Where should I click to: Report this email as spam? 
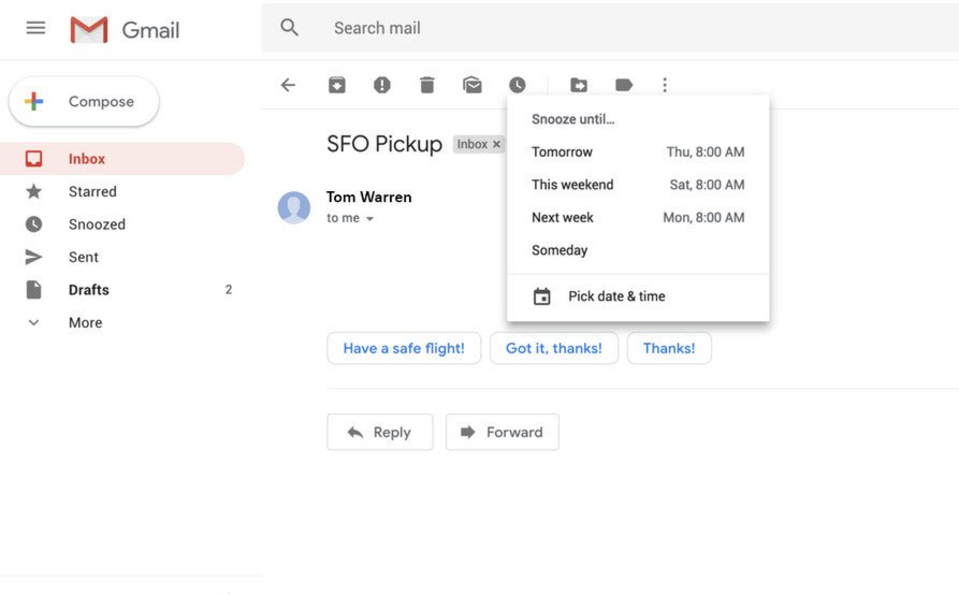click(382, 85)
